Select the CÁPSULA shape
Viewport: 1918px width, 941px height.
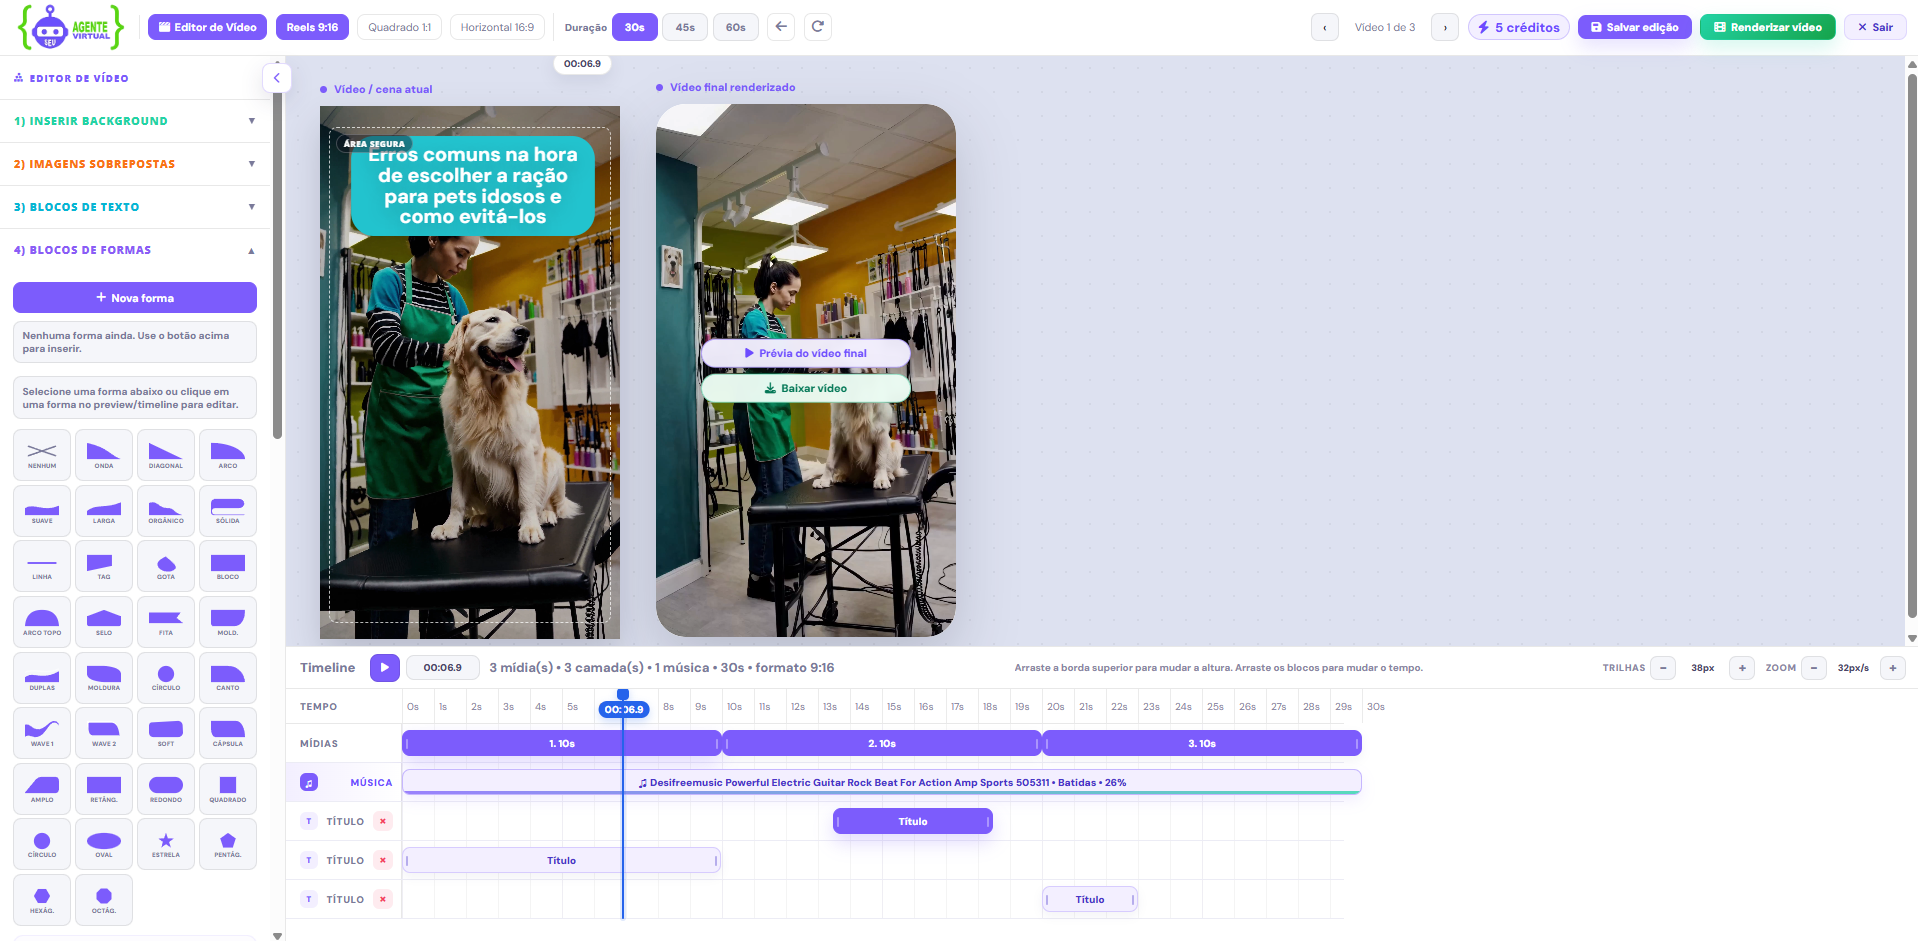click(x=228, y=733)
